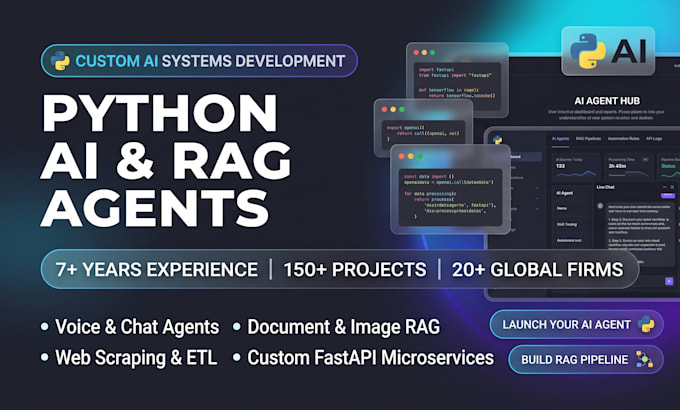
Task: Click the red dot on the export openai code window
Action: click(384, 109)
